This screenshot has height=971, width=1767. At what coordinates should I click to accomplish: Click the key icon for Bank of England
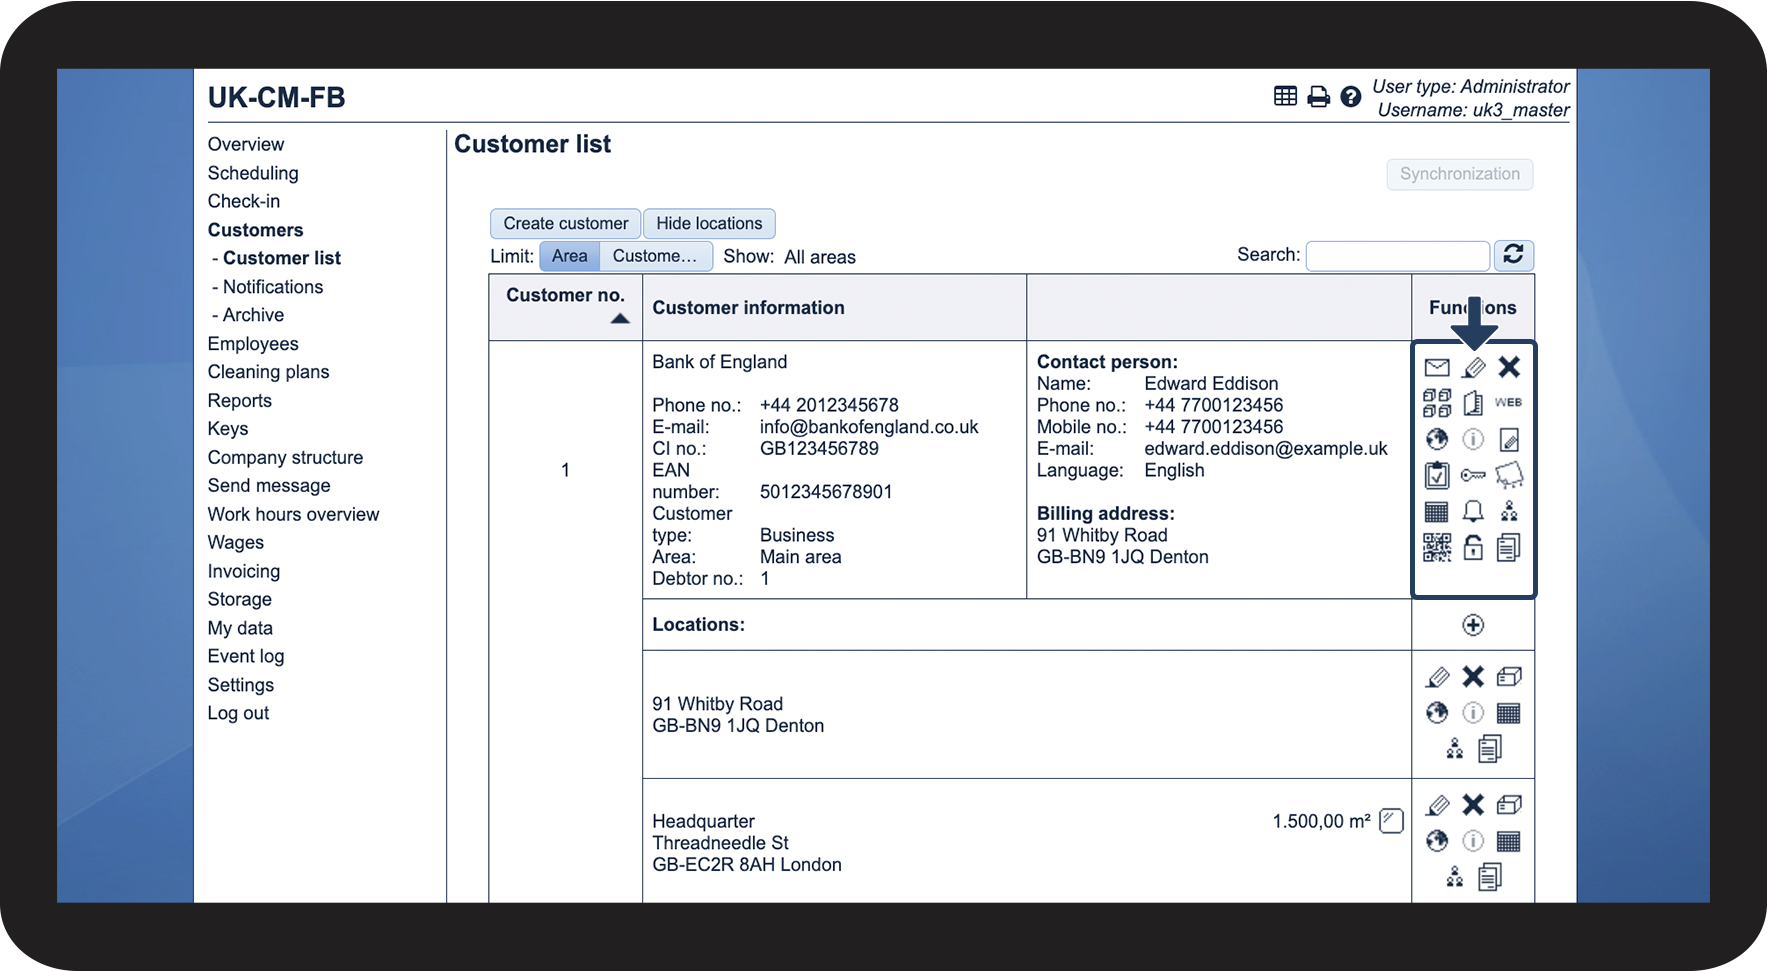(1473, 475)
